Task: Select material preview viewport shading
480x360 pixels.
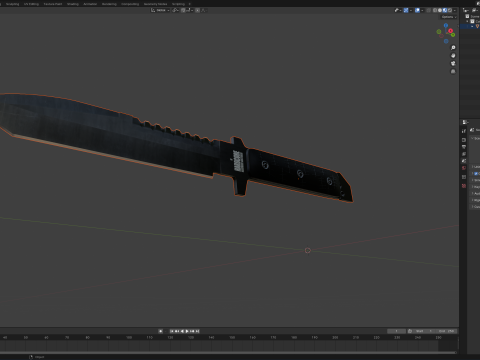Action: click(x=445, y=10)
